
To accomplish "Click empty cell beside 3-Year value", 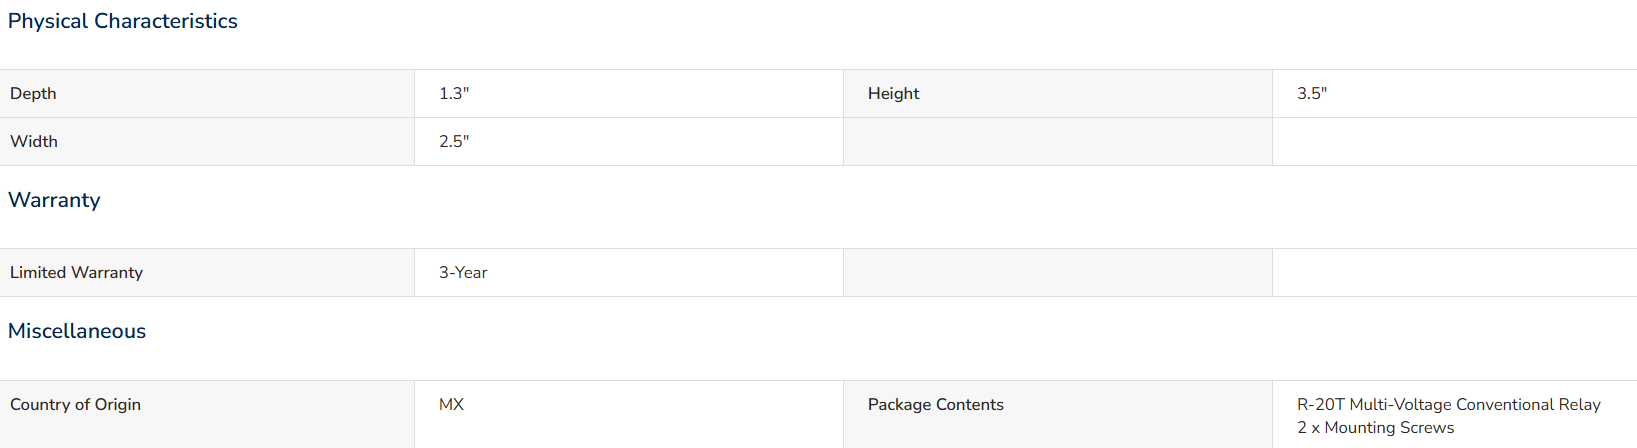I will click(1058, 273).
